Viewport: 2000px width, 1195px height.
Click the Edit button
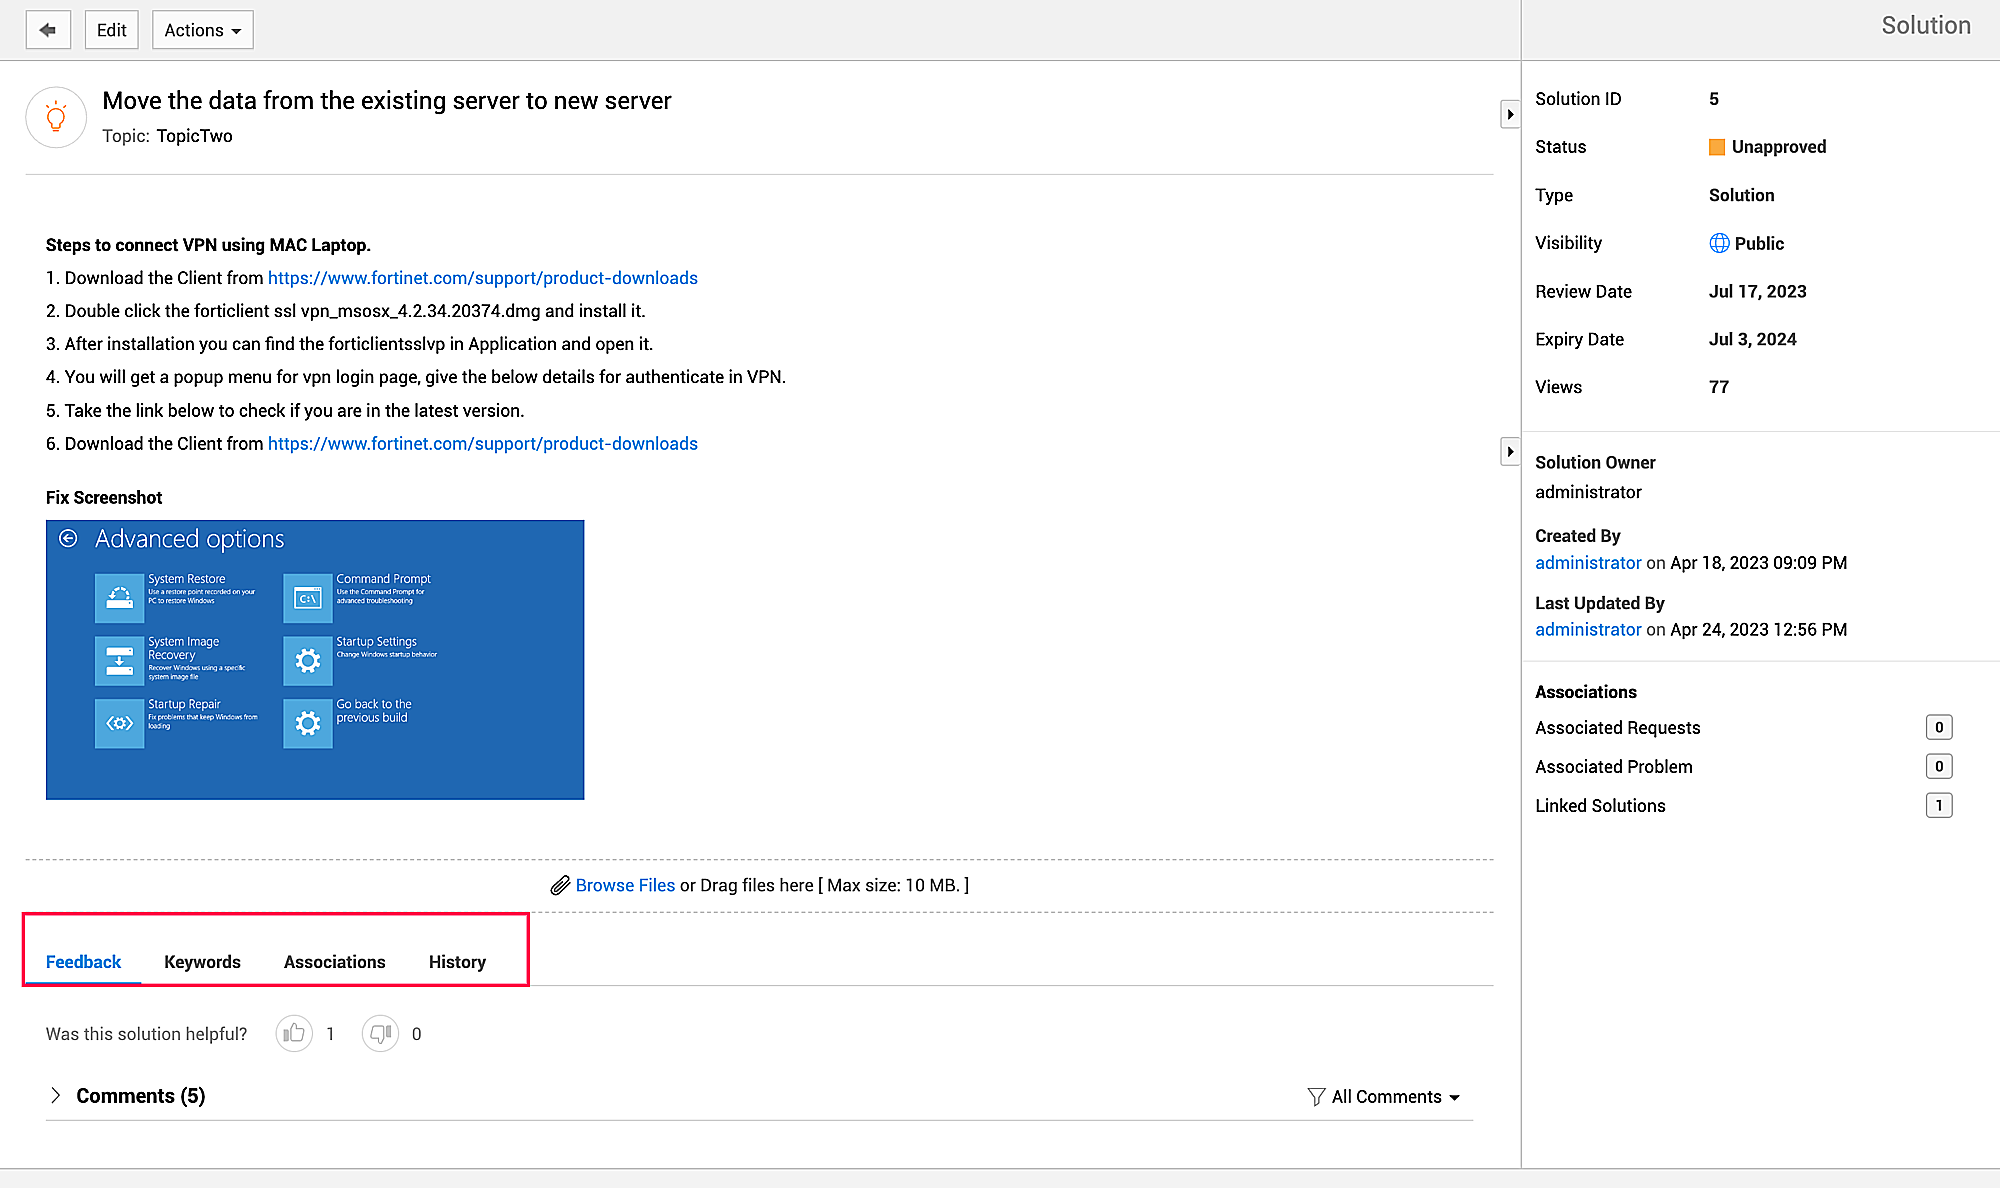[111, 30]
